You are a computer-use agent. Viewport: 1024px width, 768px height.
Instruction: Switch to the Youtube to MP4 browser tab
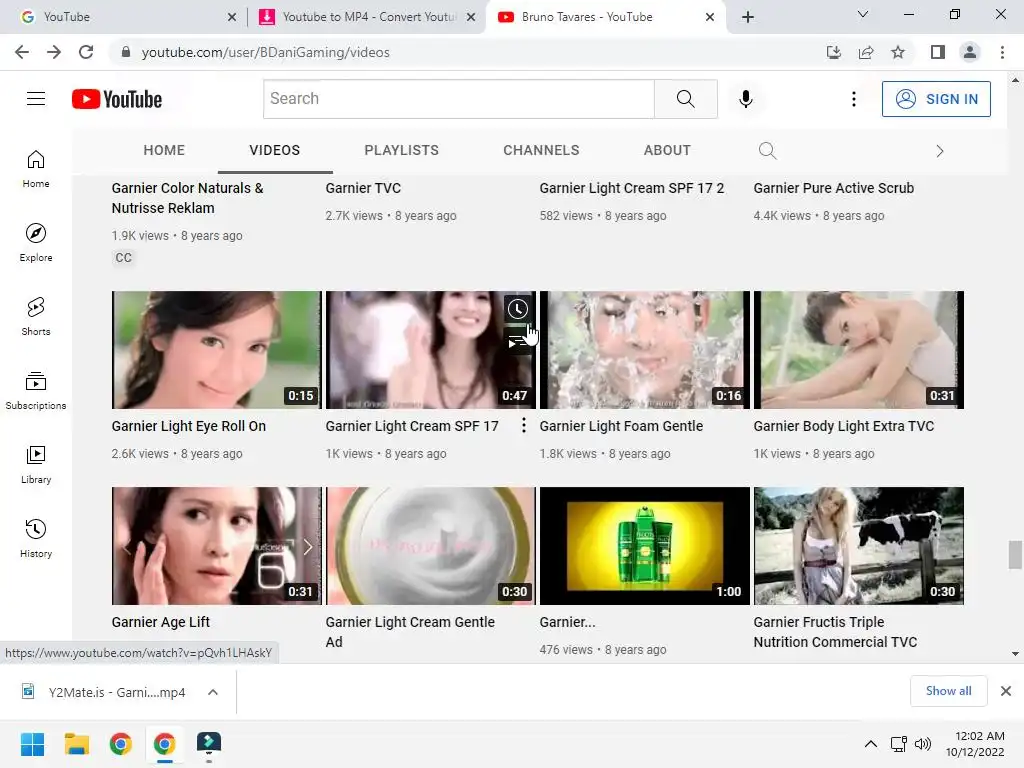[368, 17]
